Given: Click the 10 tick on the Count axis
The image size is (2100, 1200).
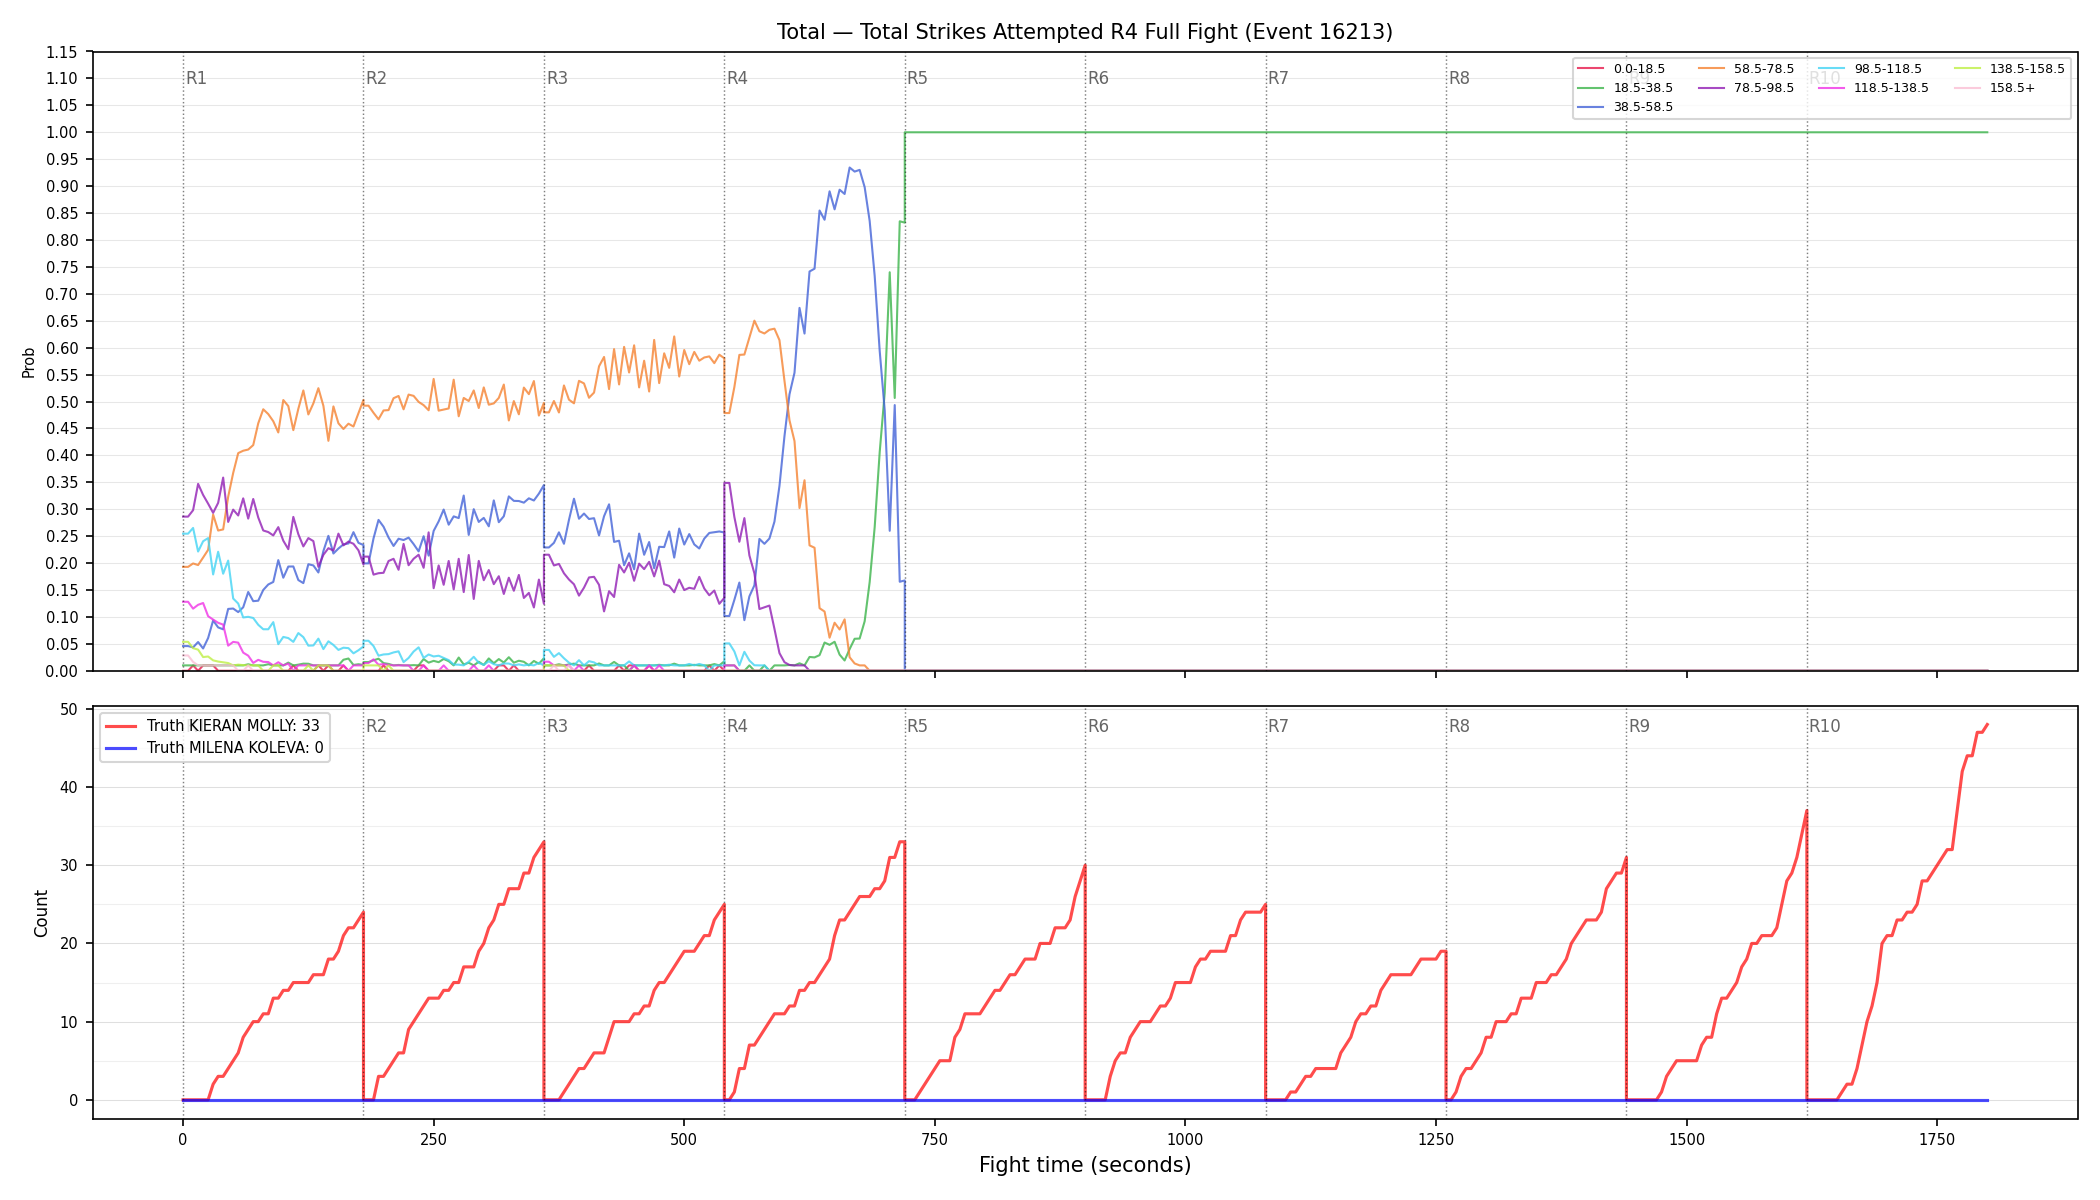Looking at the screenshot, I should pos(69,1022).
